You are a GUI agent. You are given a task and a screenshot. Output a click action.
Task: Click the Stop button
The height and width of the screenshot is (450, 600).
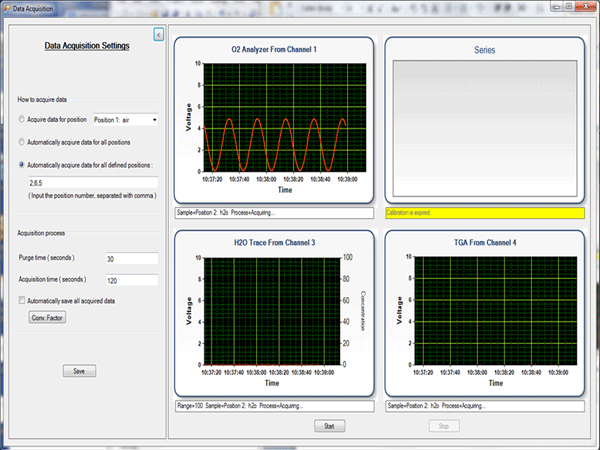click(444, 426)
